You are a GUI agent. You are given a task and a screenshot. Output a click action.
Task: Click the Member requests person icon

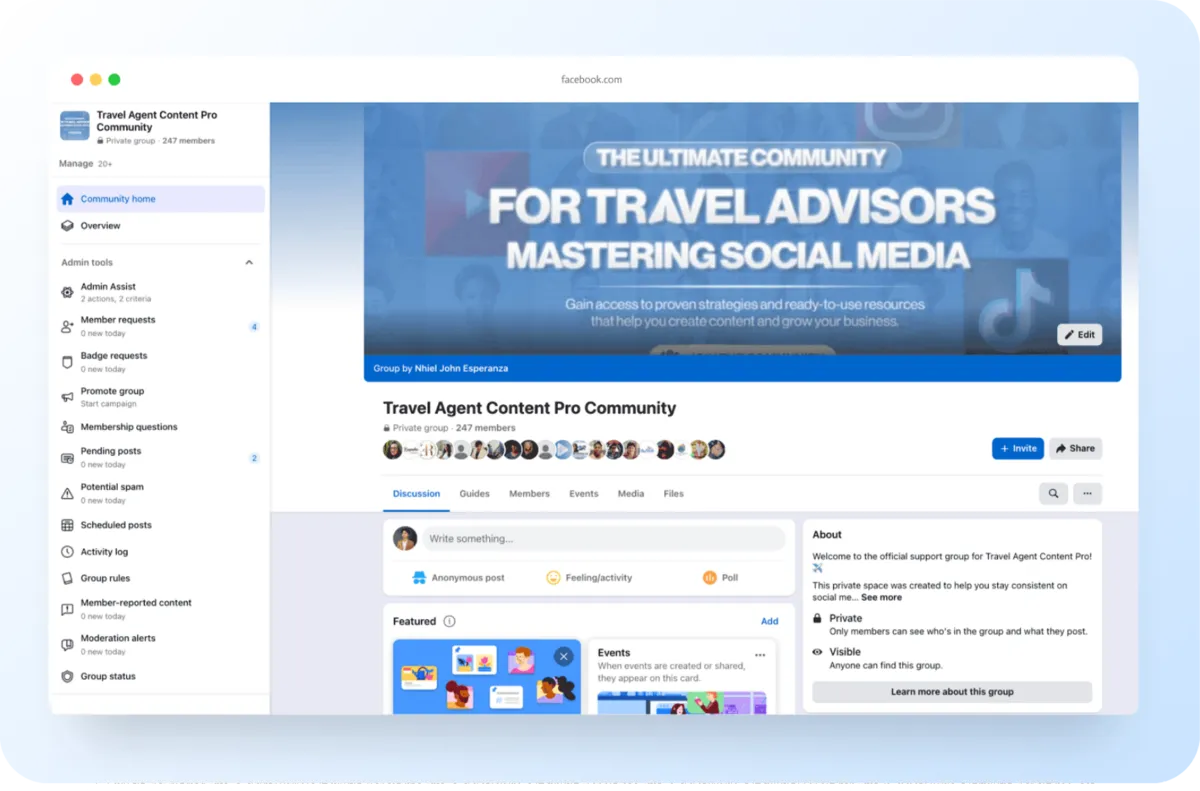(67, 326)
